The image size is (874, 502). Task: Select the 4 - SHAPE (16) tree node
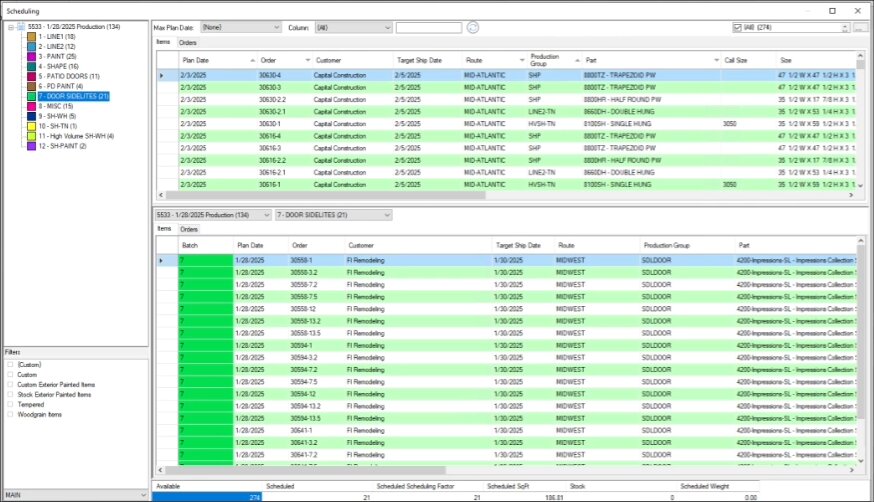click(59, 67)
